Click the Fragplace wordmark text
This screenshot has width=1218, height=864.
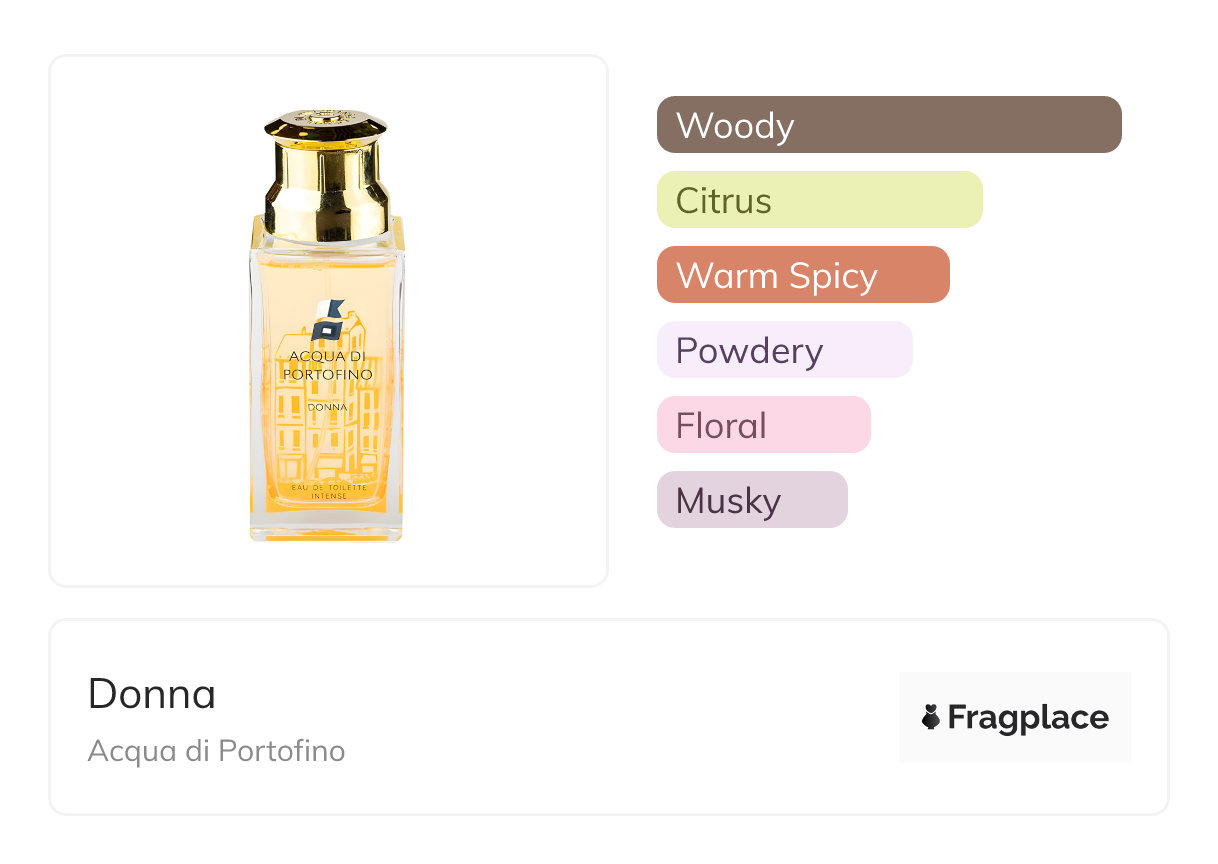click(1028, 717)
